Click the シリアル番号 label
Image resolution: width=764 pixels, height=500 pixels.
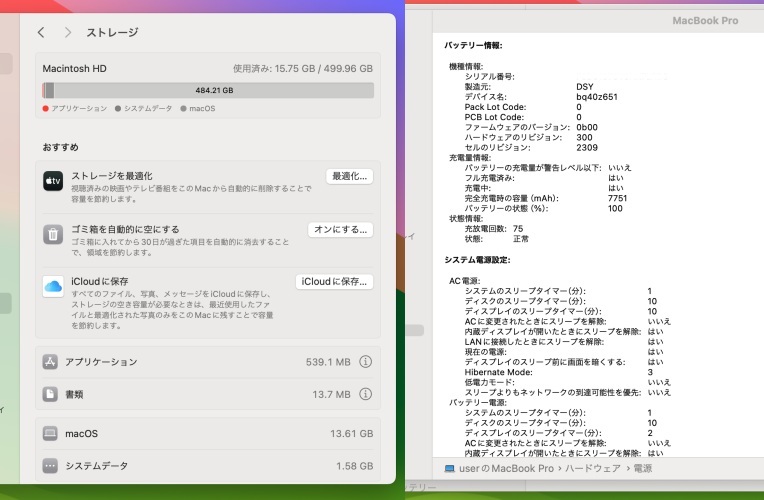tap(489, 77)
